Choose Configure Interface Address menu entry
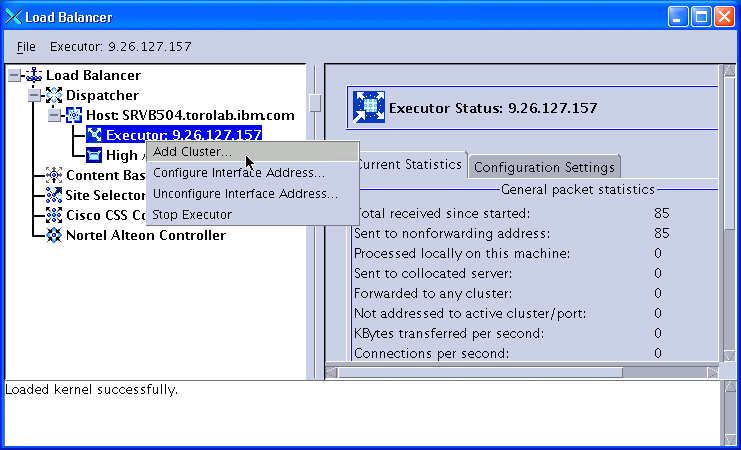741x450 pixels. point(253,173)
